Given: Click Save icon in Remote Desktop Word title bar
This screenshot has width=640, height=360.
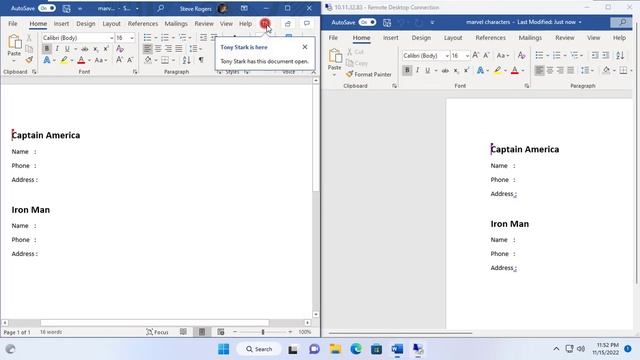Looking at the screenshot, I should tap(387, 22).
